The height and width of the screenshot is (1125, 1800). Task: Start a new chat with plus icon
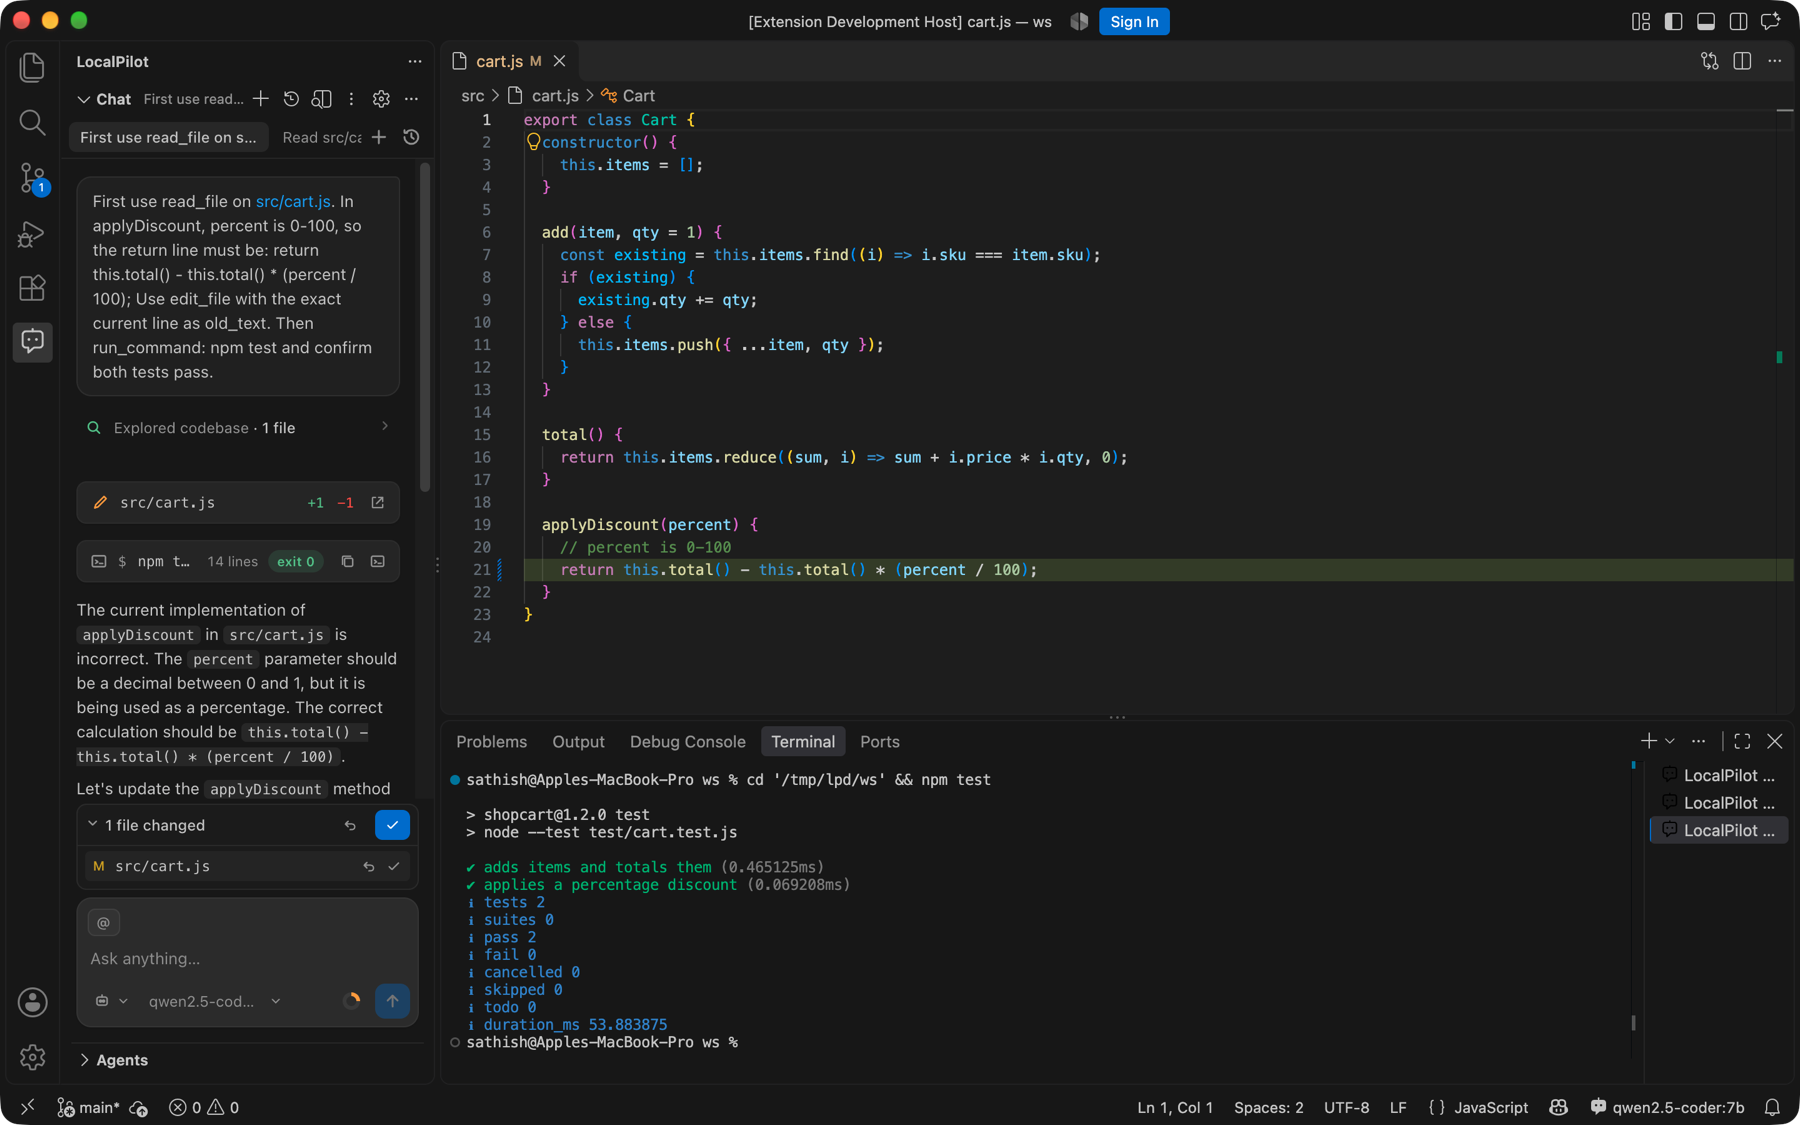point(260,99)
